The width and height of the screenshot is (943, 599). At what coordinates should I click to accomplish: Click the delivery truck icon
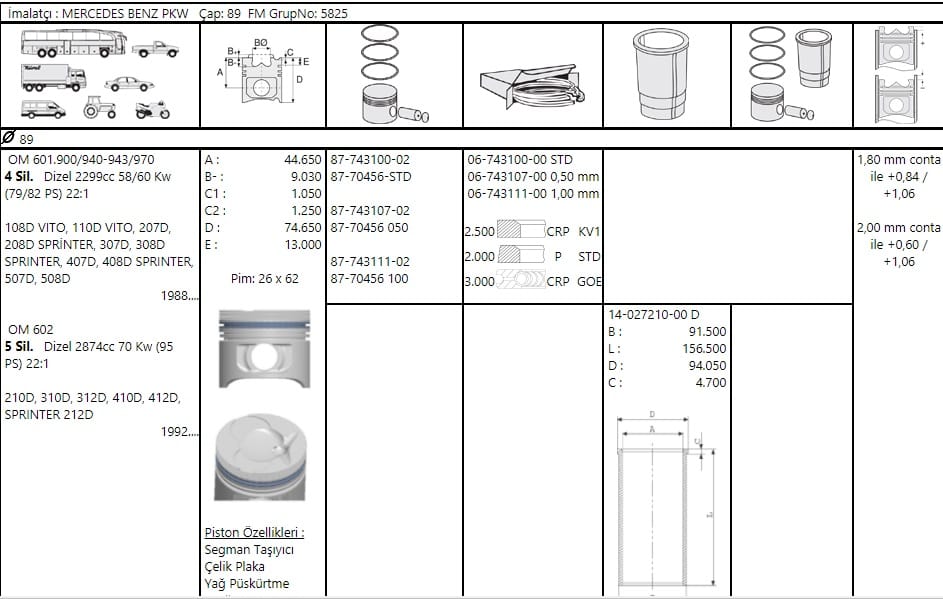(x=54, y=77)
